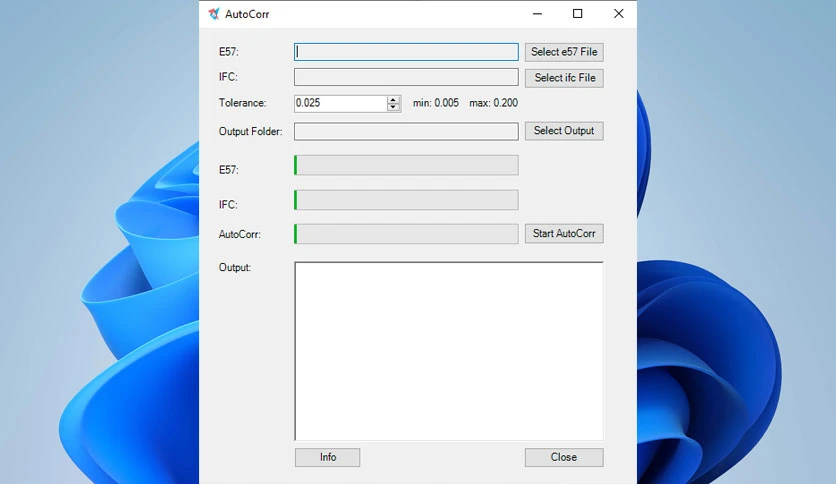Click the 'min: 0.005' text
836x484 pixels.
436,103
